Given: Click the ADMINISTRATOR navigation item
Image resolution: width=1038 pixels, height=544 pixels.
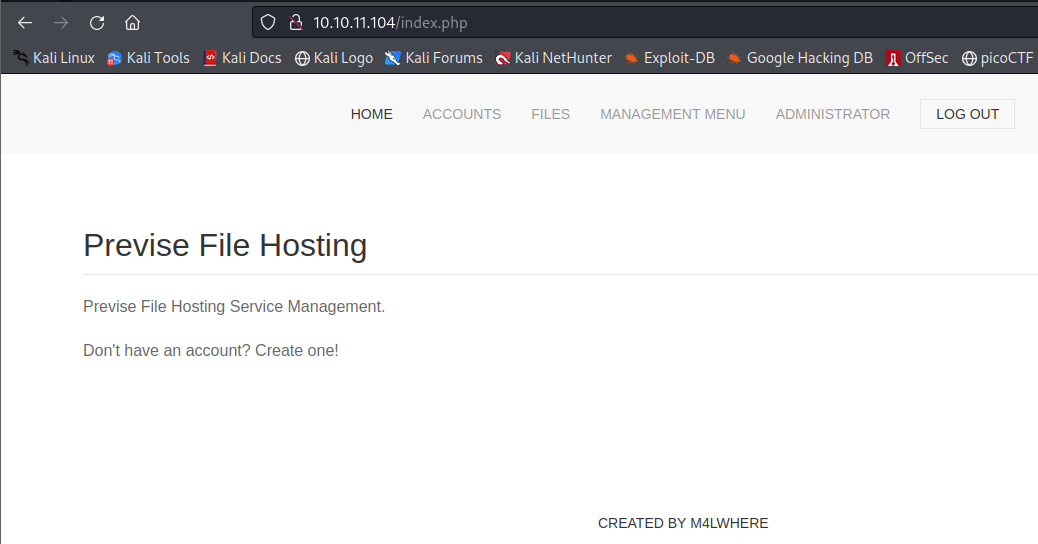Looking at the screenshot, I should [833, 114].
